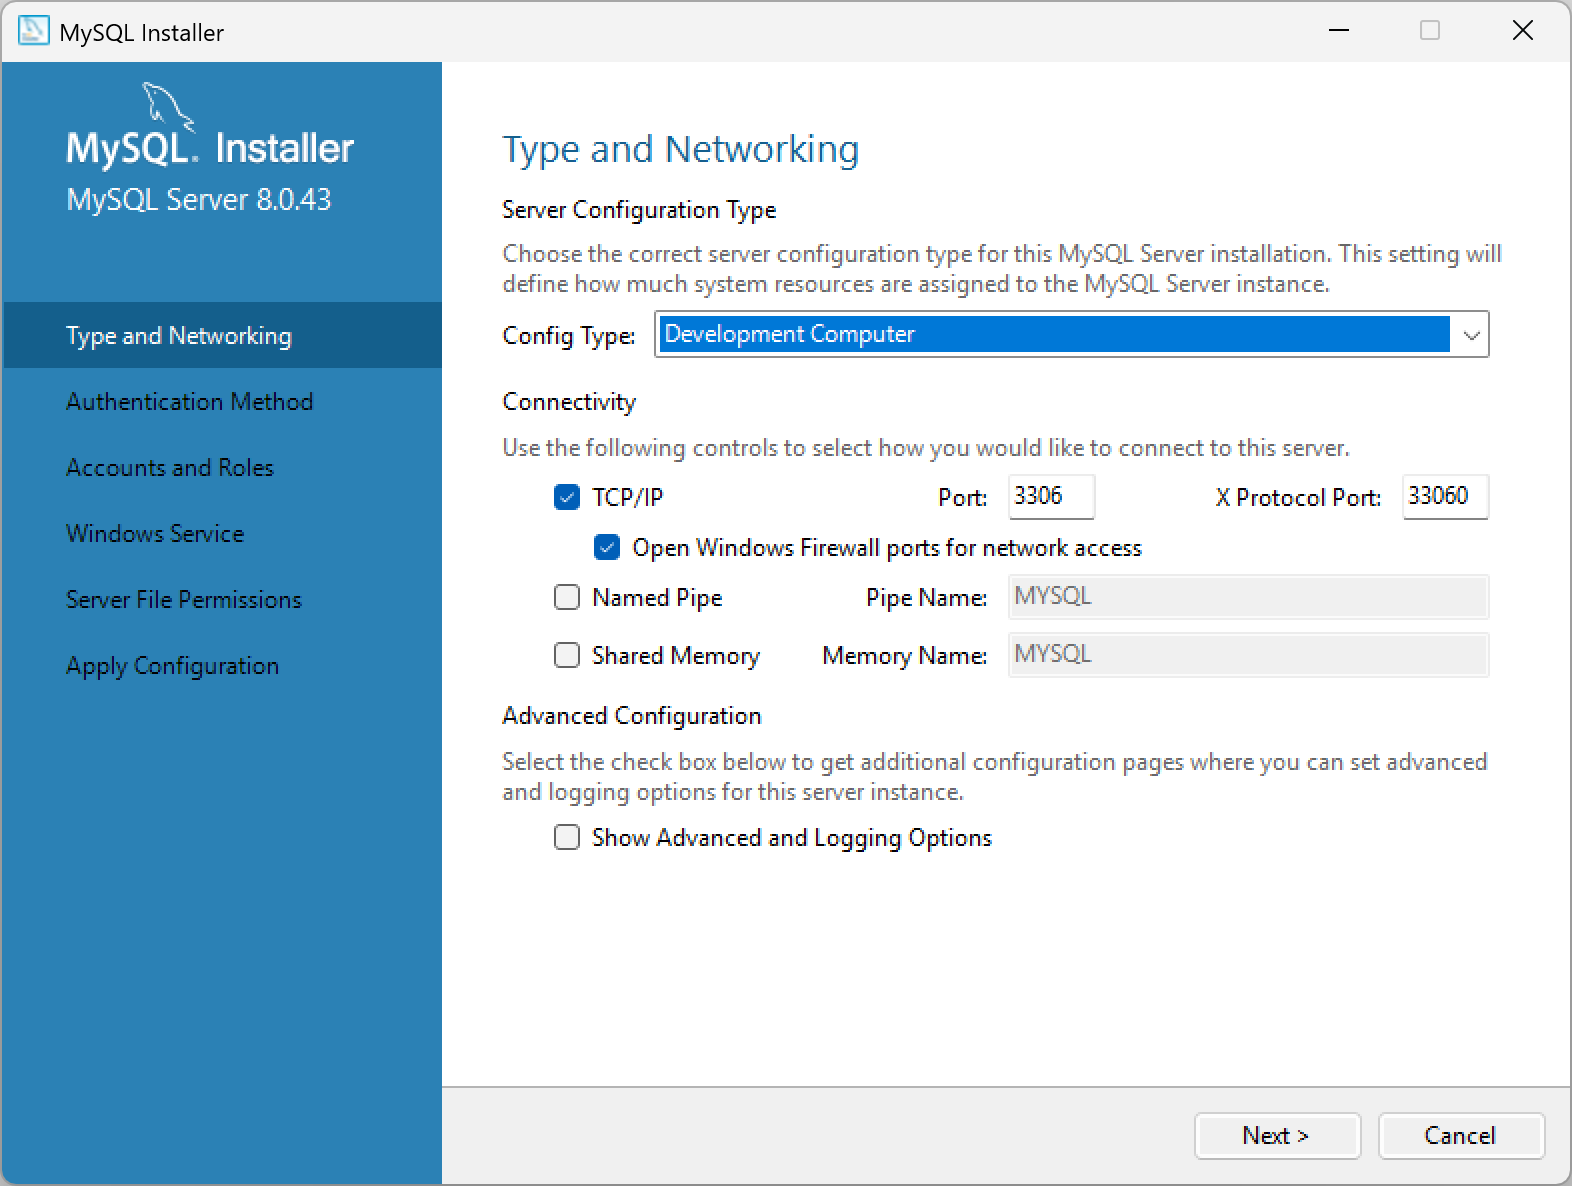The width and height of the screenshot is (1572, 1186).
Task: Focus the X Protocol Port field
Action: coord(1445,497)
